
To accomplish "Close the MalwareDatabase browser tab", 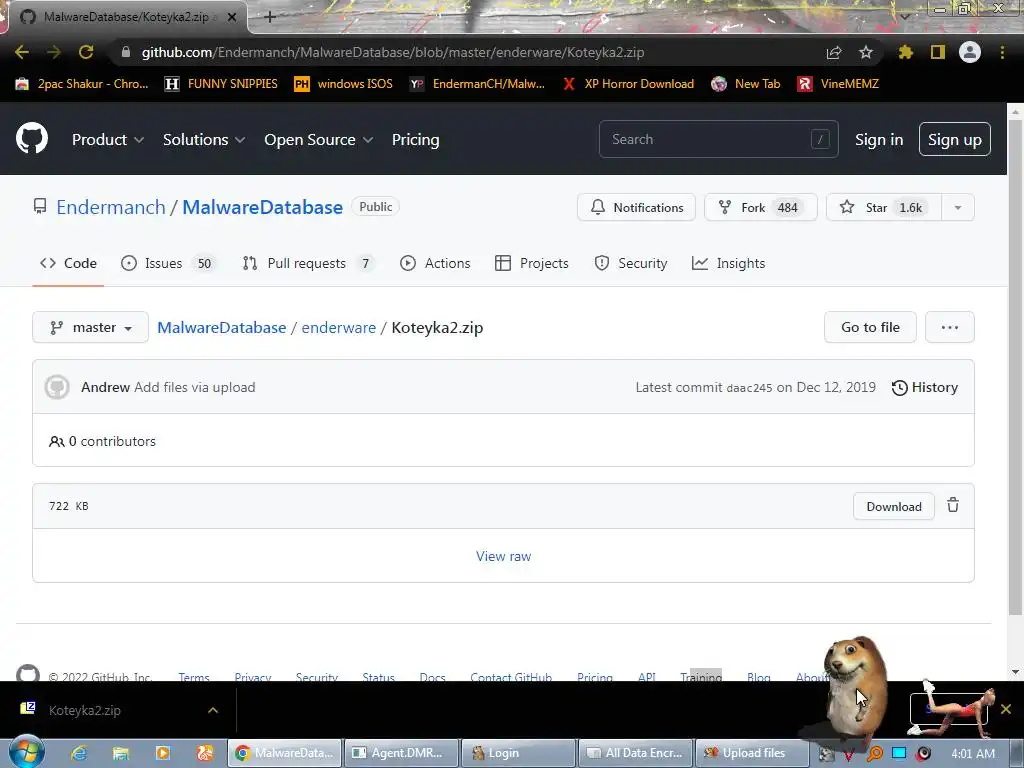I will (x=232, y=17).
